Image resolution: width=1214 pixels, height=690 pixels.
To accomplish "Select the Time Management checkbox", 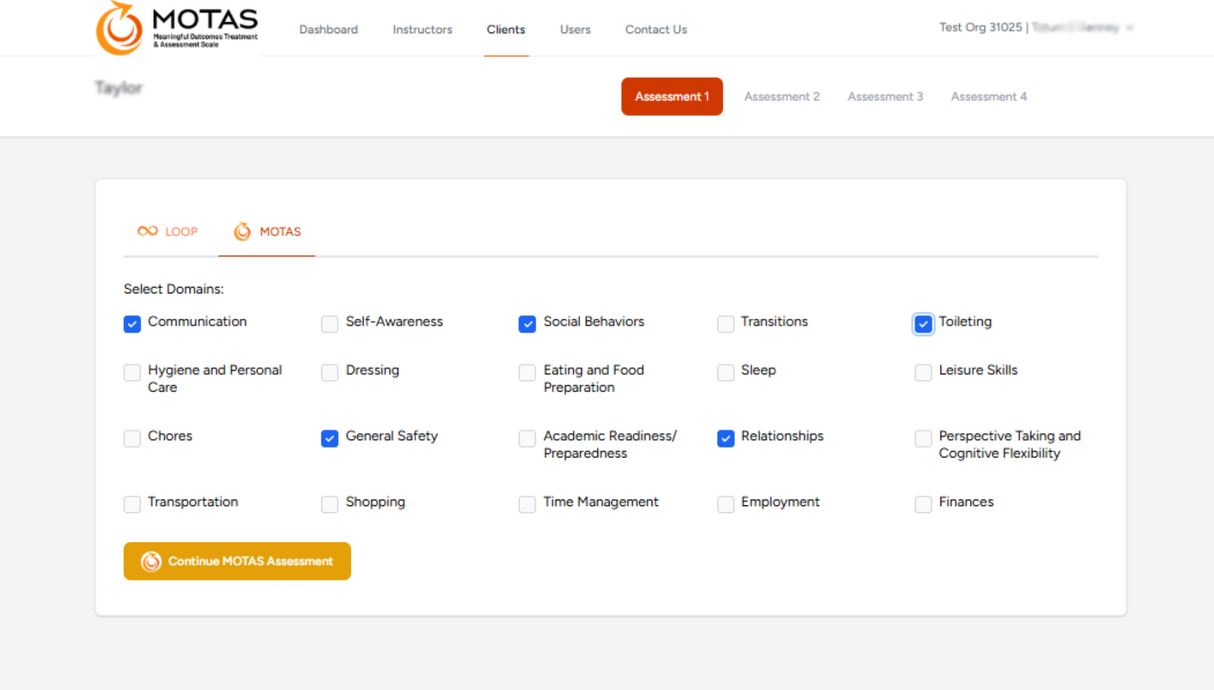I will [x=527, y=504].
